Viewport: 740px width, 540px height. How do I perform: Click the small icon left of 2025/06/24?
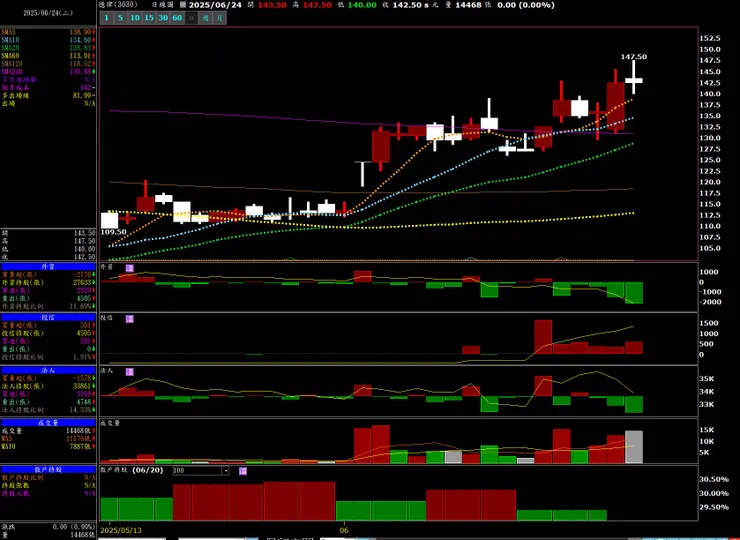[183, 5]
